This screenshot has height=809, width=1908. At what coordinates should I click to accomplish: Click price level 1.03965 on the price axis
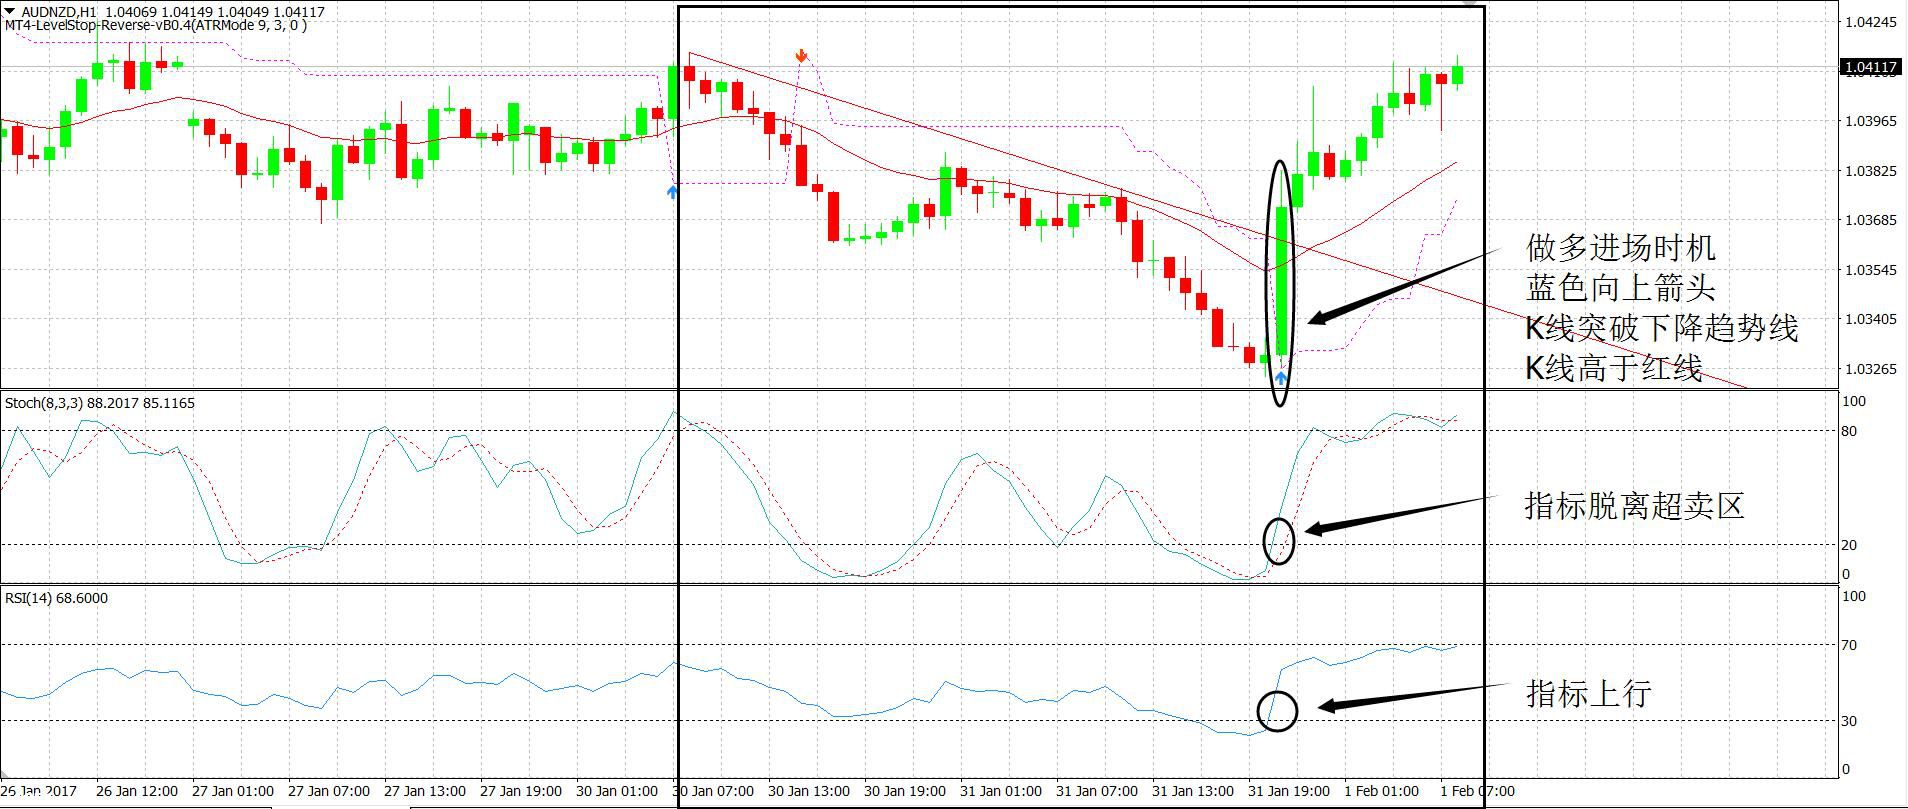pos(1870,121)
